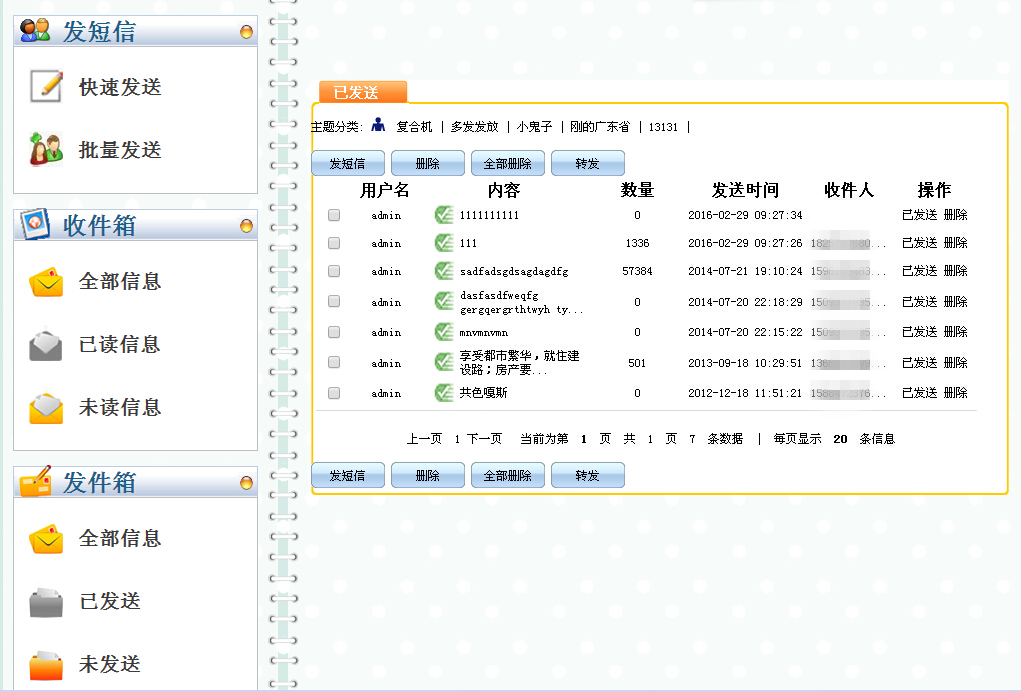Open 未发送 orange folder icon
Viewport: 1021px width, 692px height.
point(46,665)
